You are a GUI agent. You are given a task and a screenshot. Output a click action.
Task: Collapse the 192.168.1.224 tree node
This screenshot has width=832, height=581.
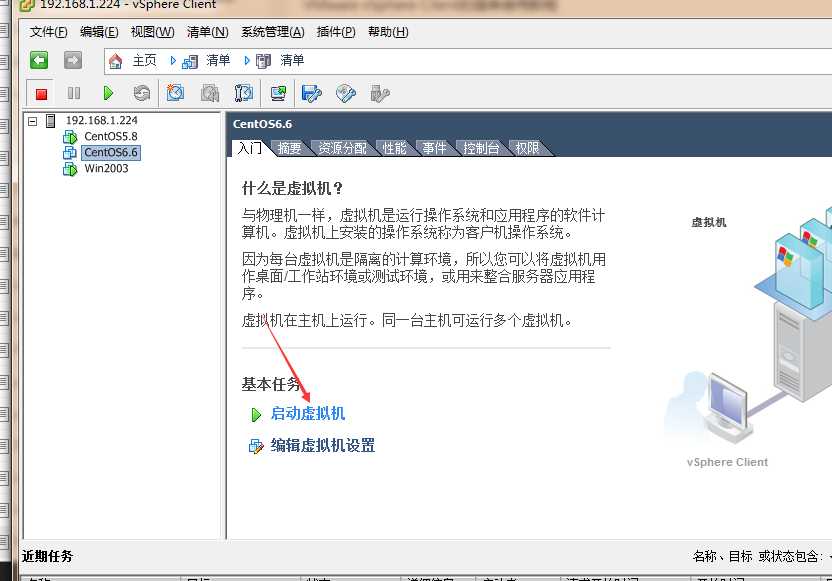33,121
